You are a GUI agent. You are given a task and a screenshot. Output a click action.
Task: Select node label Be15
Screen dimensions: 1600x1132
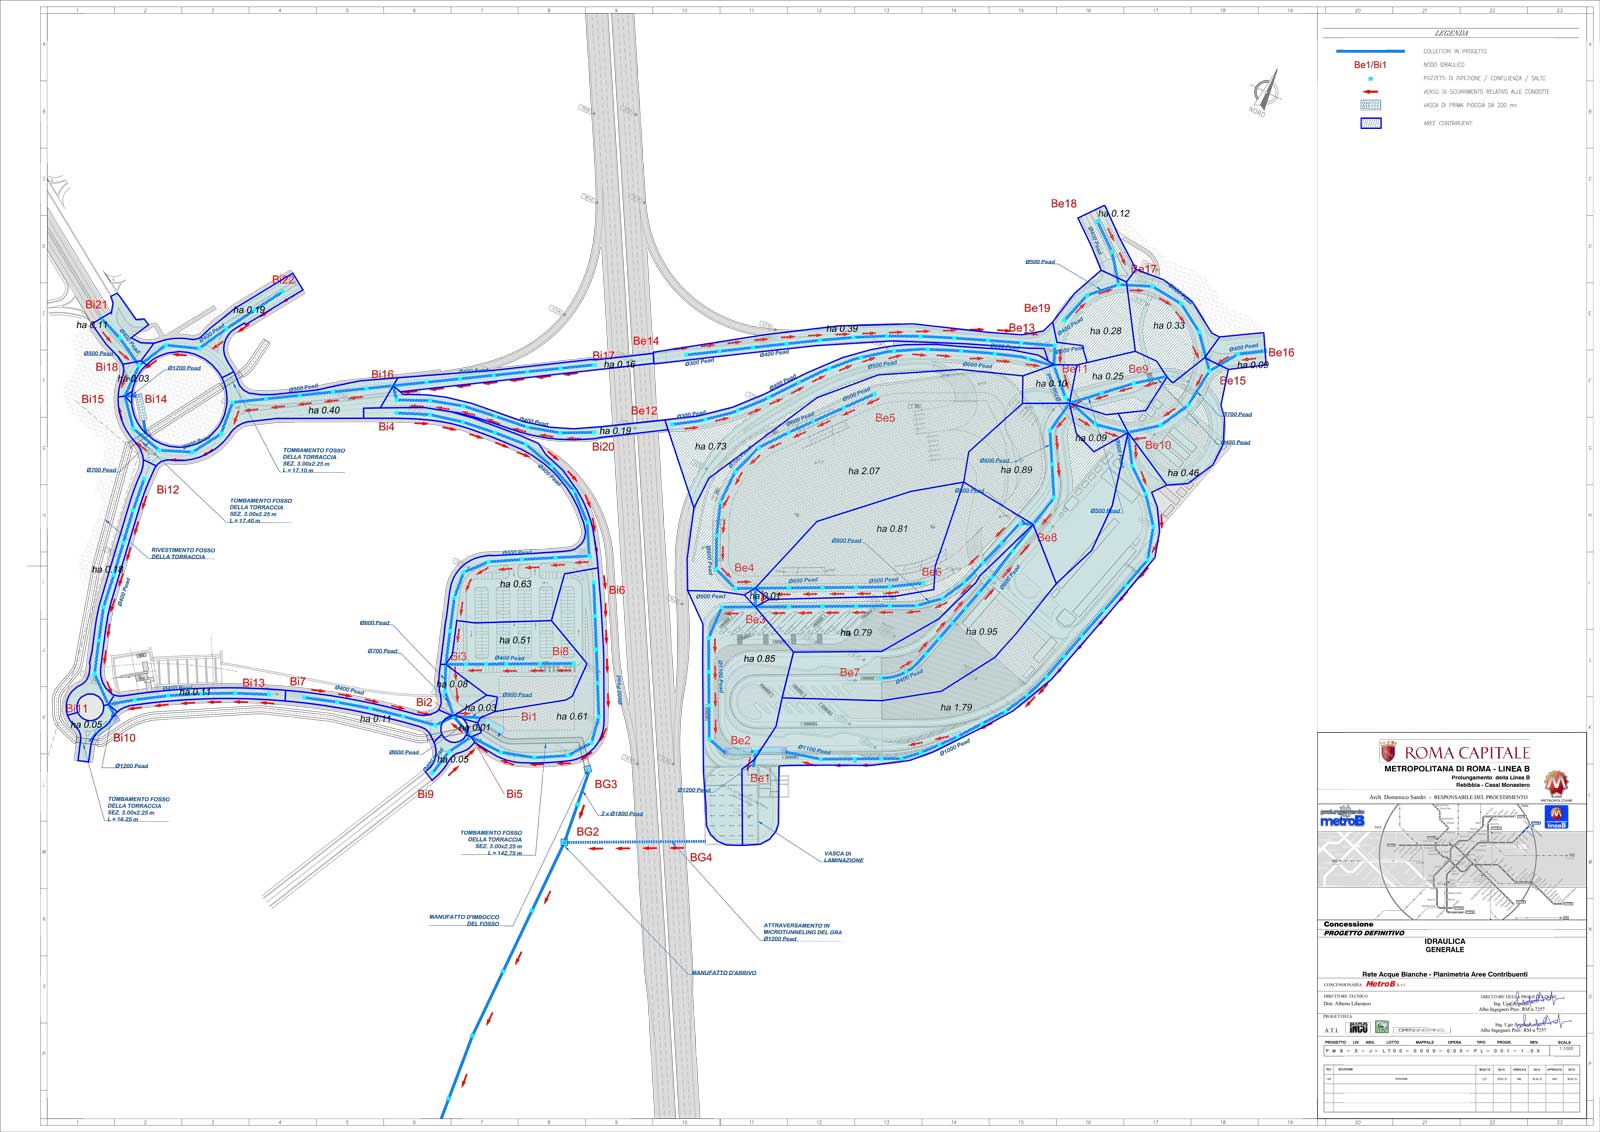[1233, 381]
